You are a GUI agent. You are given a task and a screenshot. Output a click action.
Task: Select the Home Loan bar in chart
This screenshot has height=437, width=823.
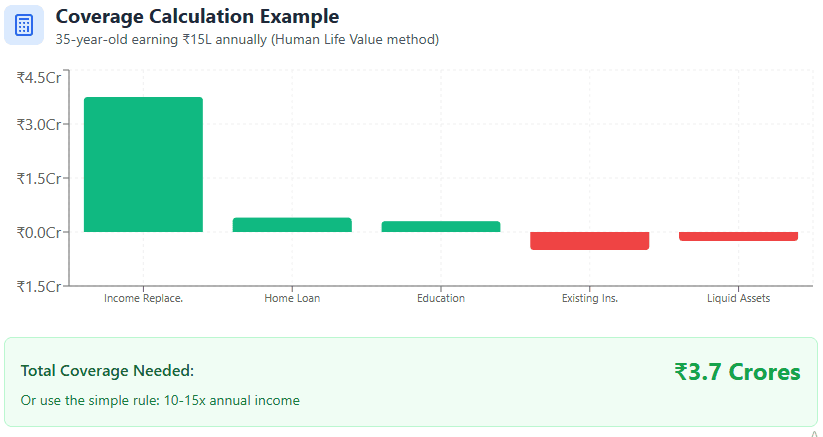292,225
